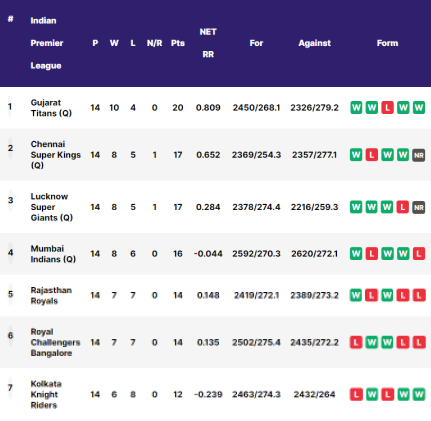Click Kolkata Knight Riders third form badge L
Image resolution: width=431 pixels, height=421 pixels.
click(387, 395)
